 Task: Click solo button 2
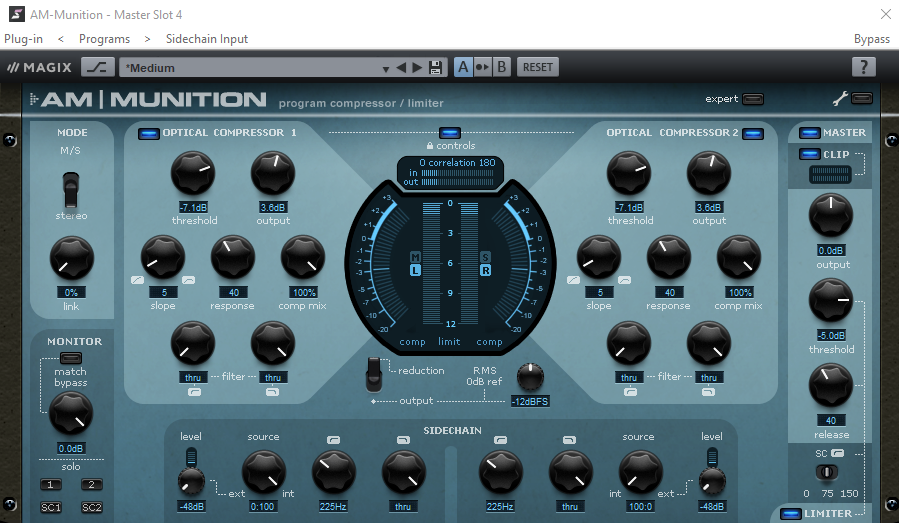point(91,485)
